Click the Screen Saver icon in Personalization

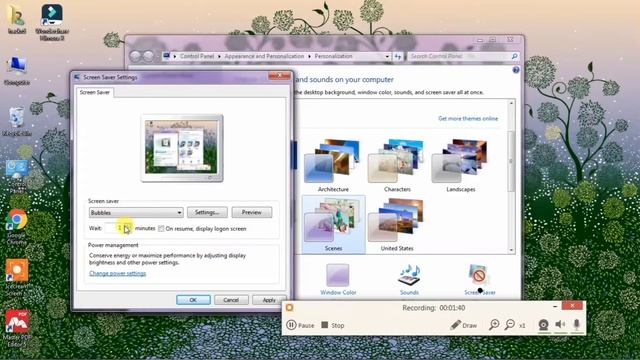click(479, 275)
